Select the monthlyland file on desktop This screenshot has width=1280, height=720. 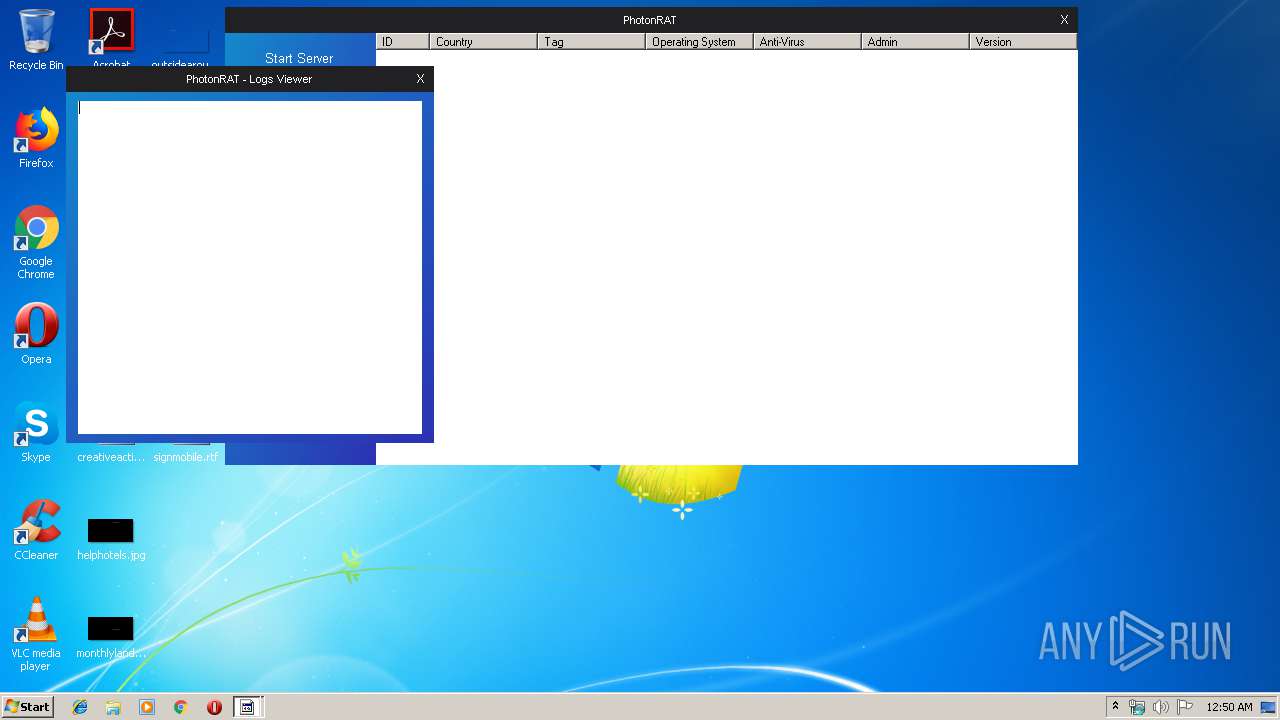coord(111,637)
